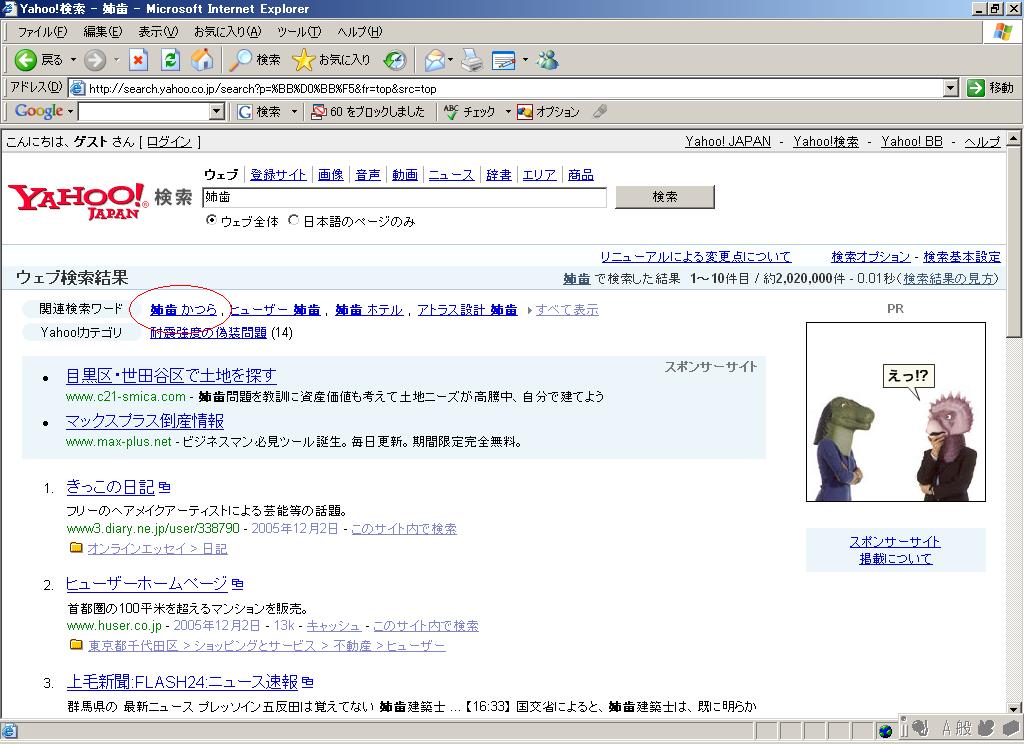Image resolution: width=1024 pixels, height=744 pixels.
Task: Open the 辞書 search tab
Action: point(499,174)
